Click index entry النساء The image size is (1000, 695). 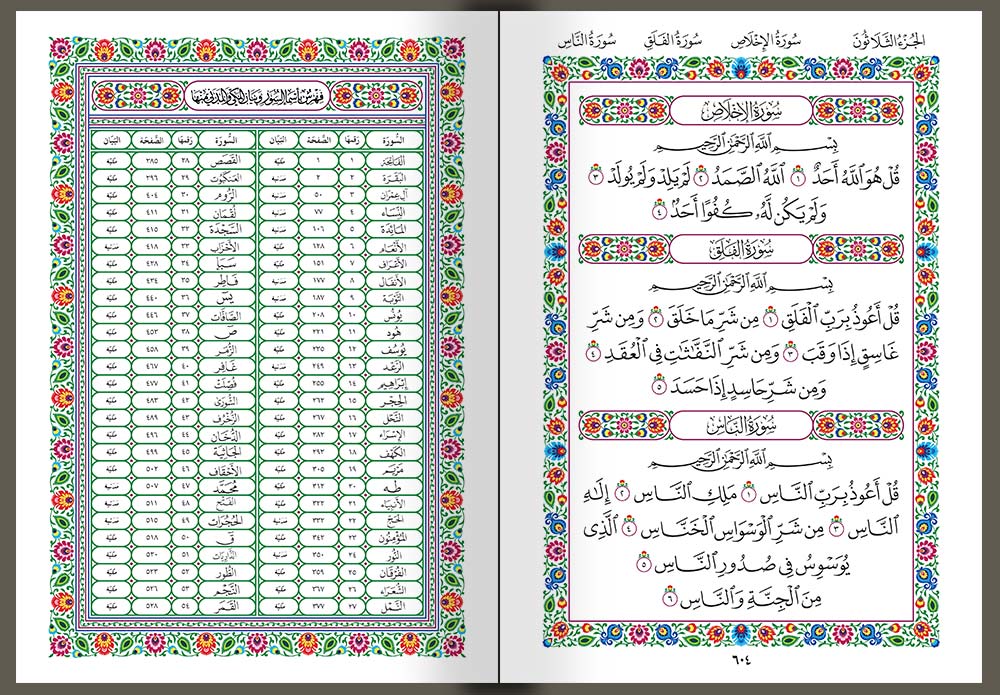[394, 212]
